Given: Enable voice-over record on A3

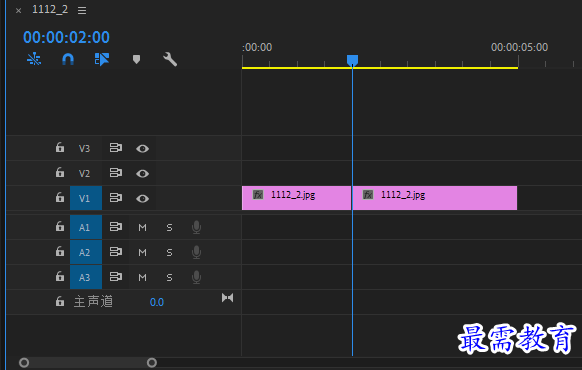Looking at the screenshot, I should (196, 277).
